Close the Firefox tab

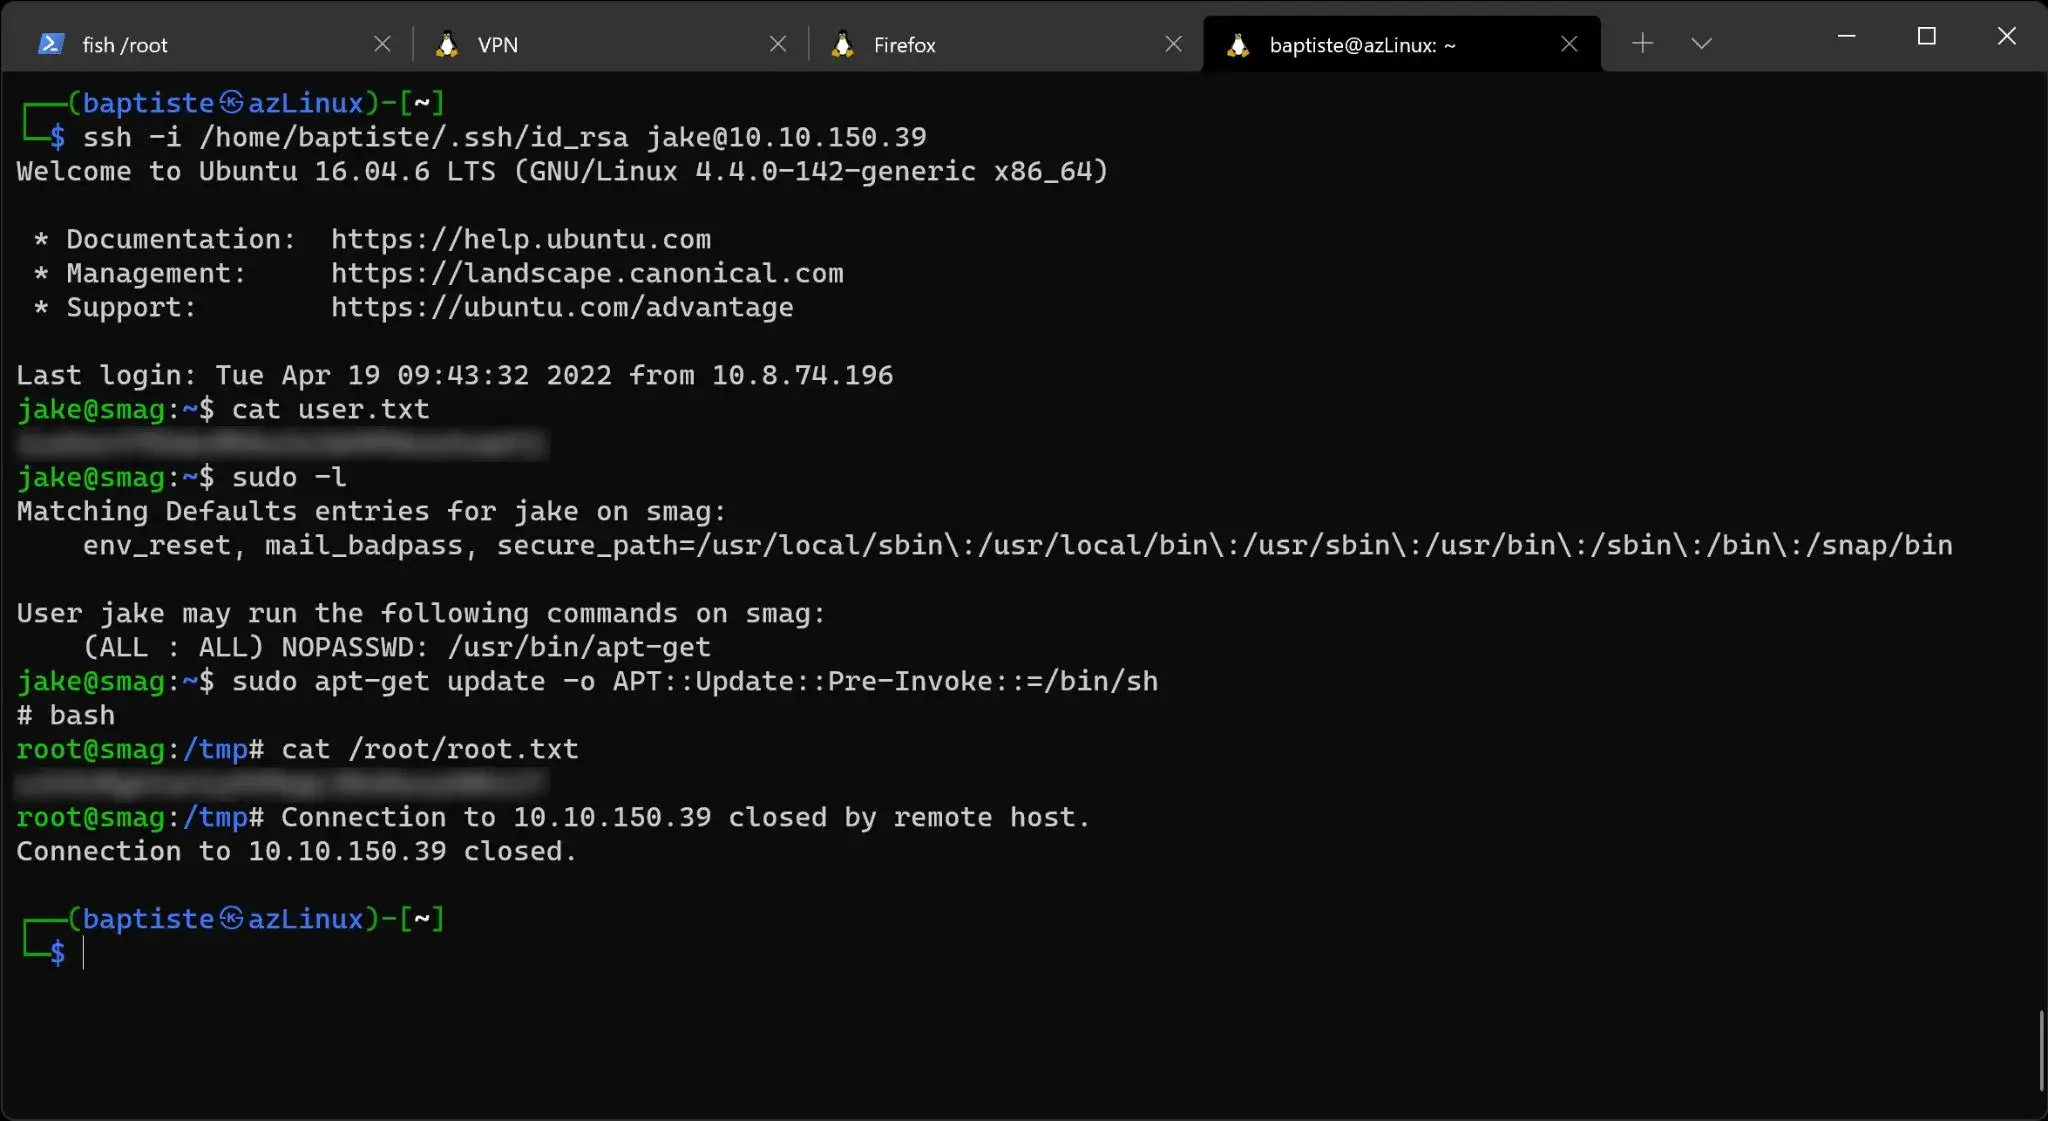[x=1173, y=44]
